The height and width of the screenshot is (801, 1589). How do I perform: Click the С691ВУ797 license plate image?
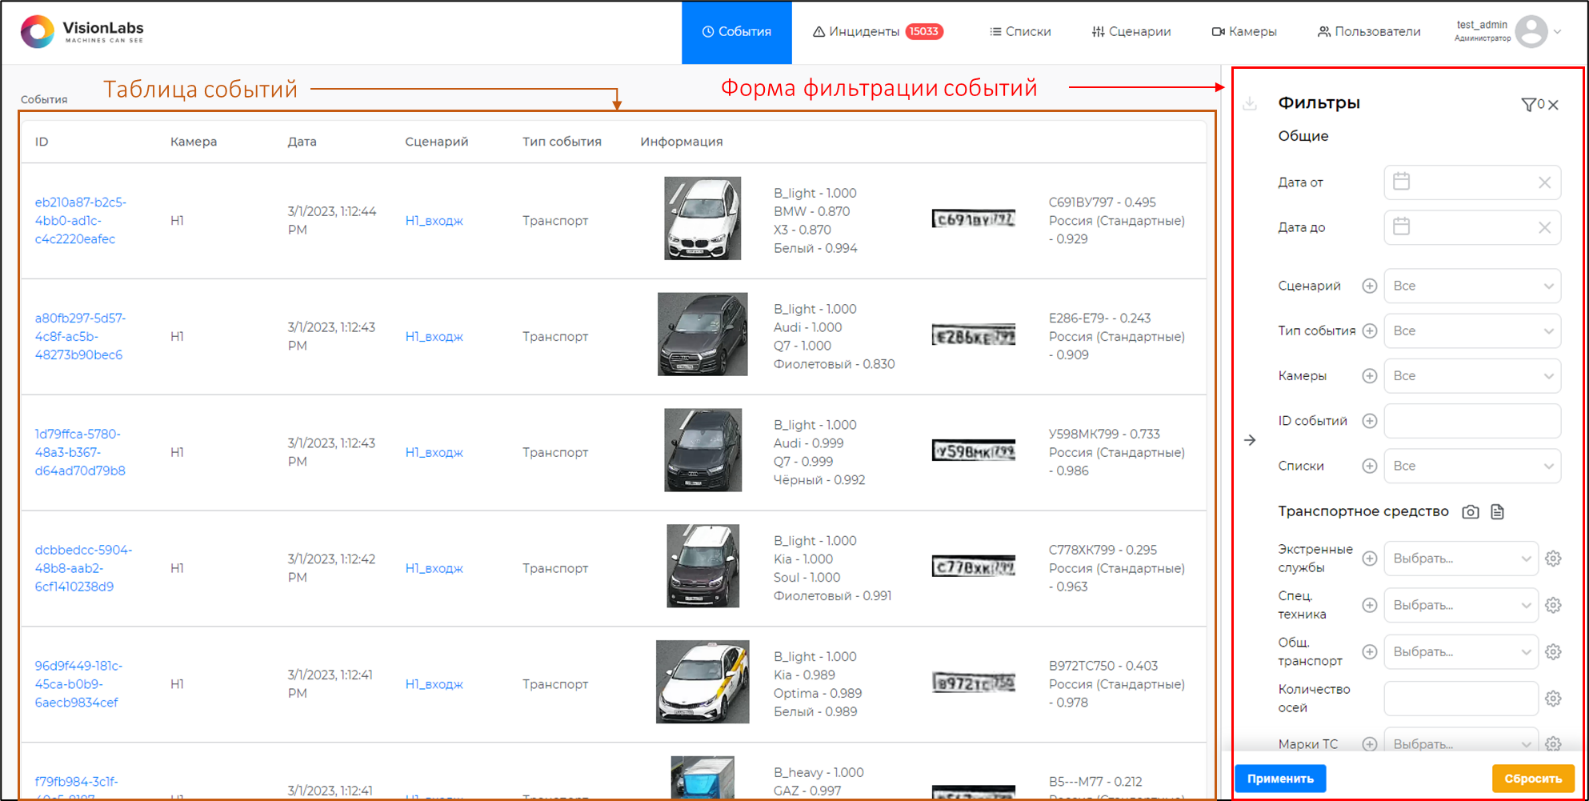[x=973, y=219]
